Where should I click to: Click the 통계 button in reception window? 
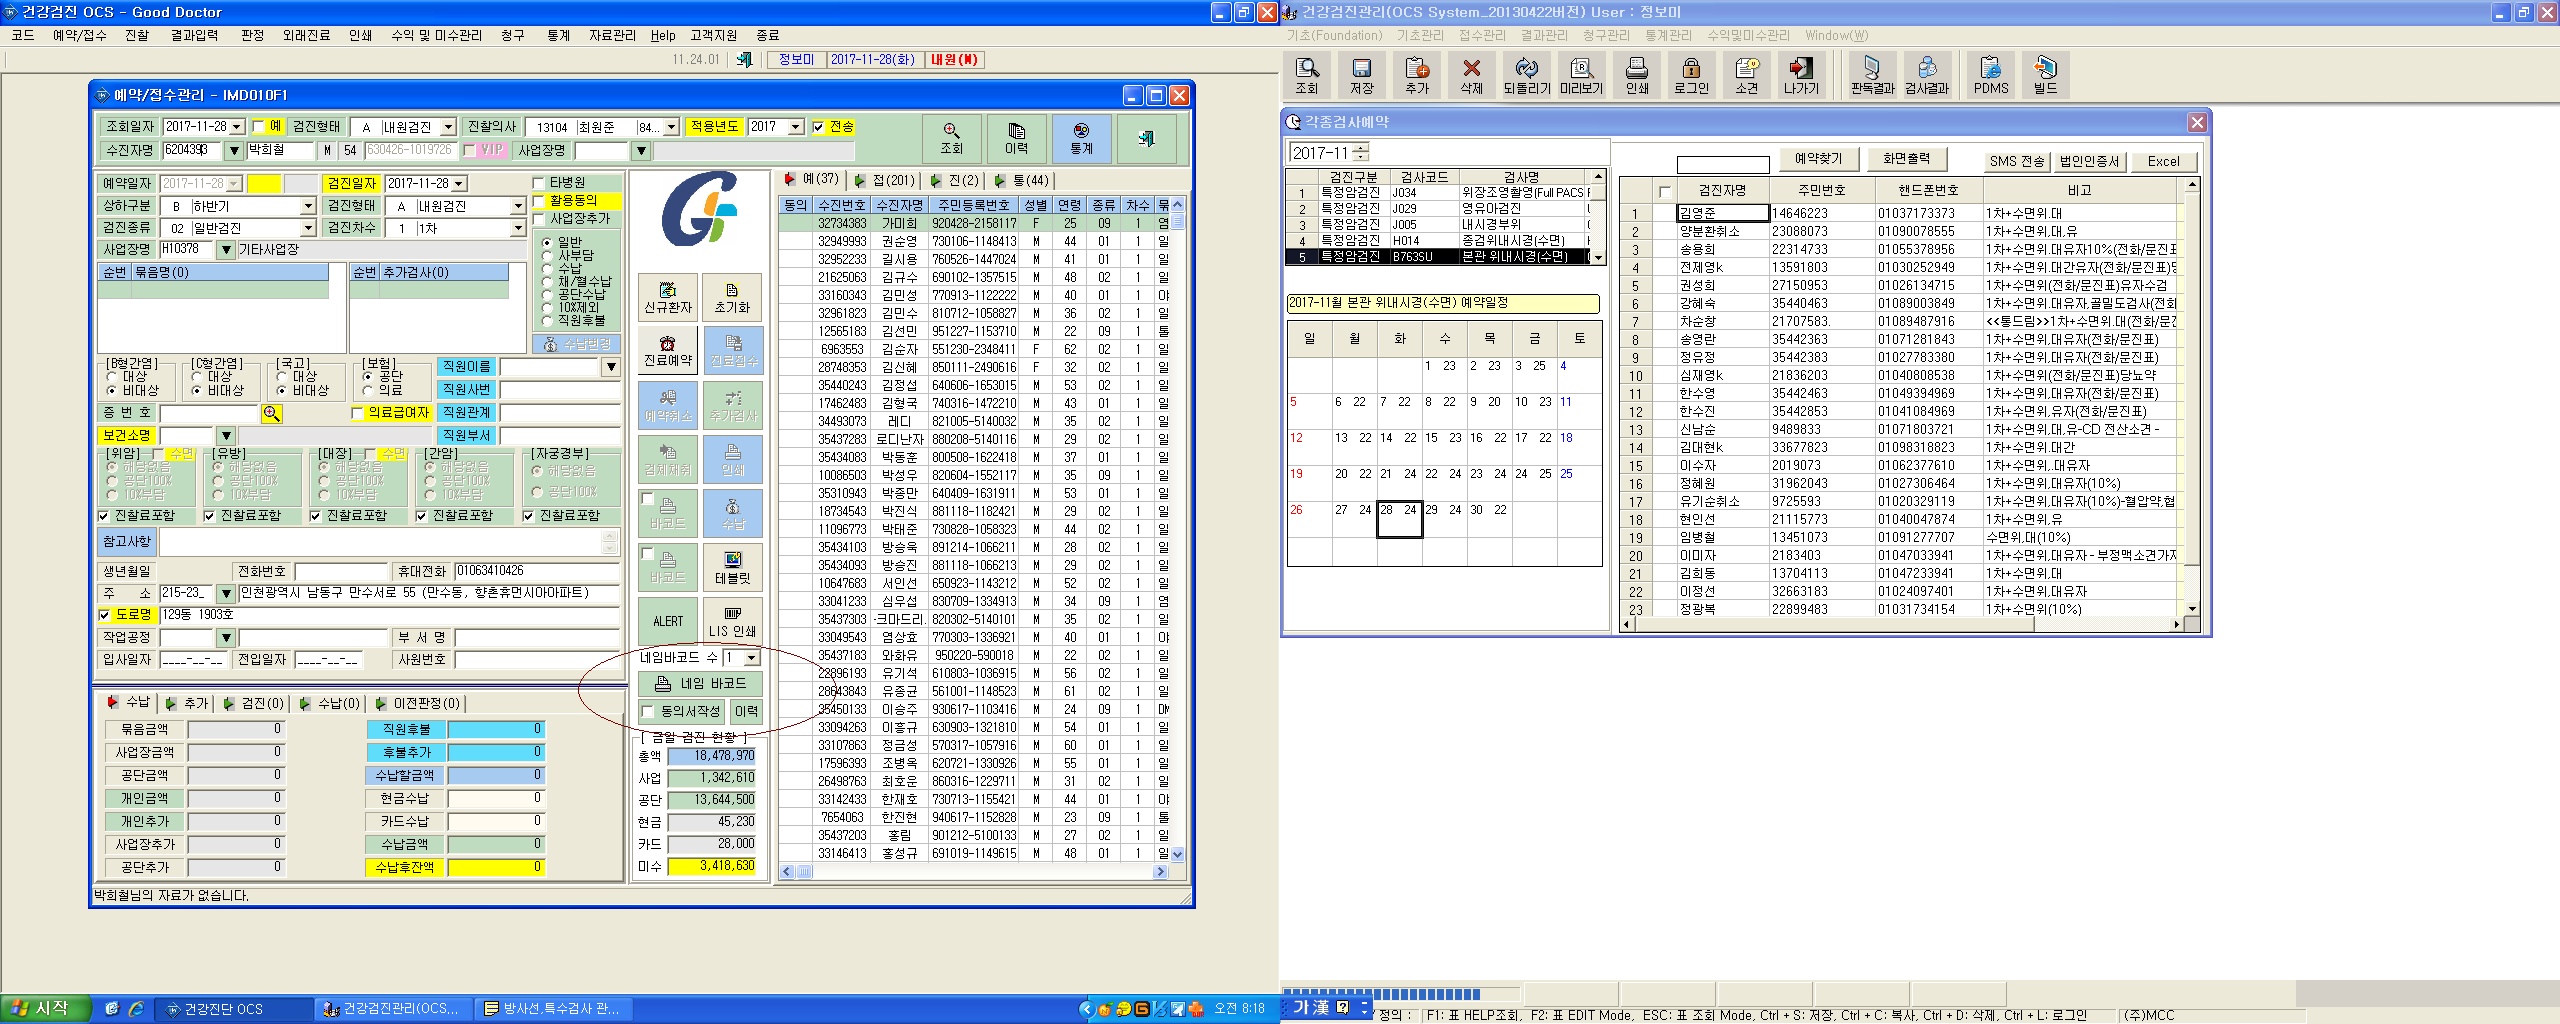click(1081, 139)
